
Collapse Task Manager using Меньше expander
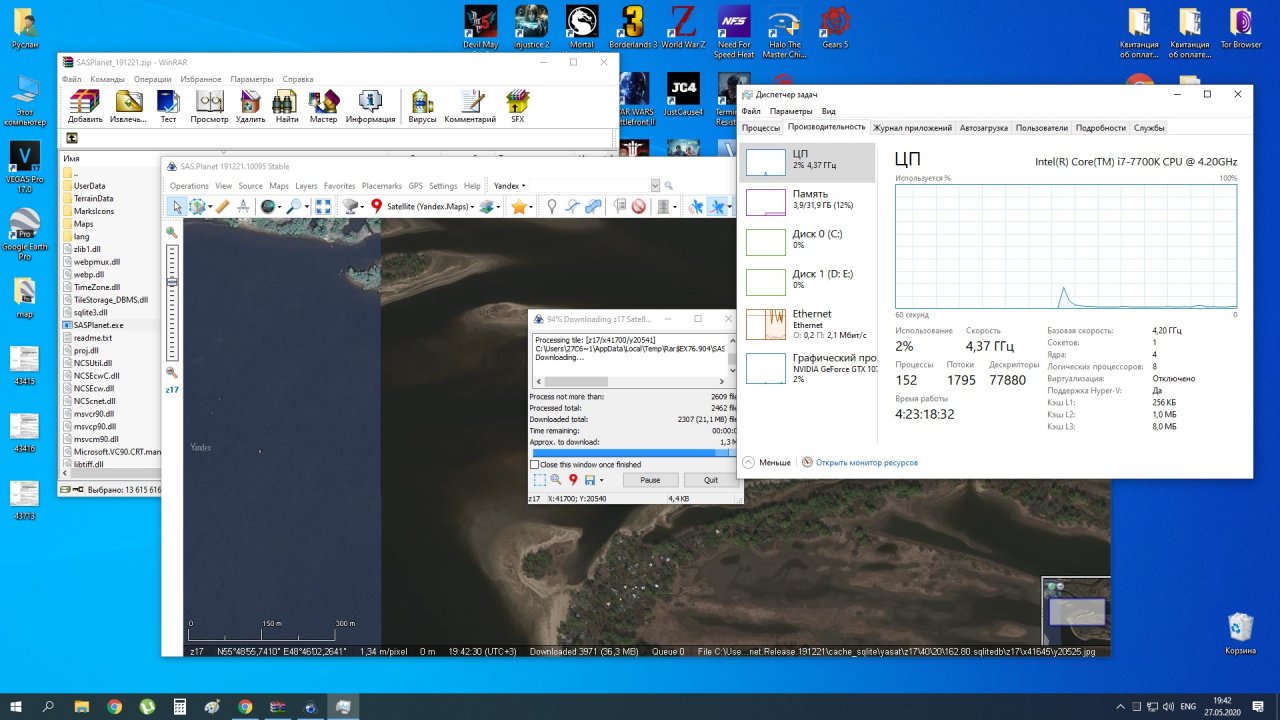[768, 463]
